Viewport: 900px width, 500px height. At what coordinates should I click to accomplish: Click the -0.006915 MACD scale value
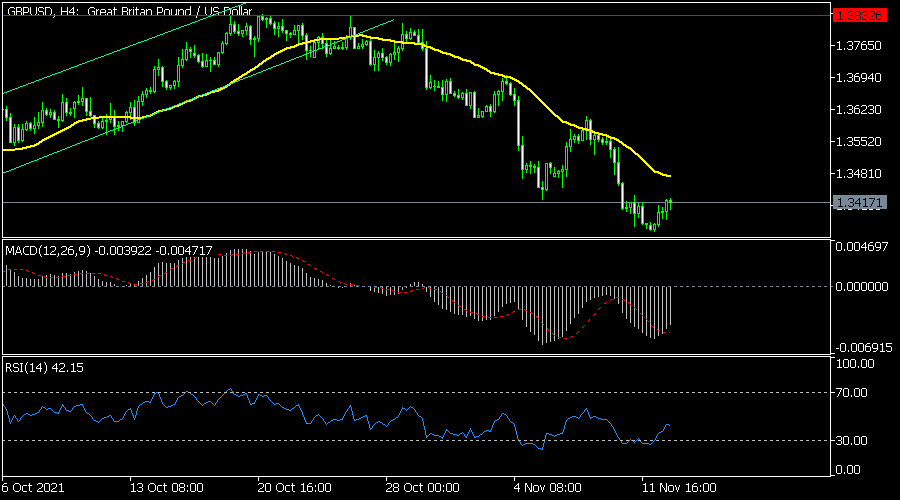863,348
